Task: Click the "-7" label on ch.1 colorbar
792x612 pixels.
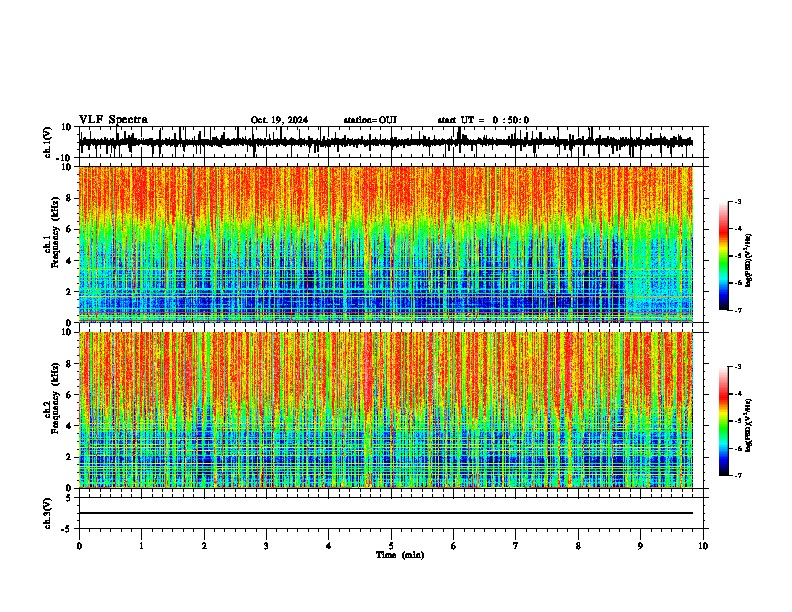Action: coord(738,310)
